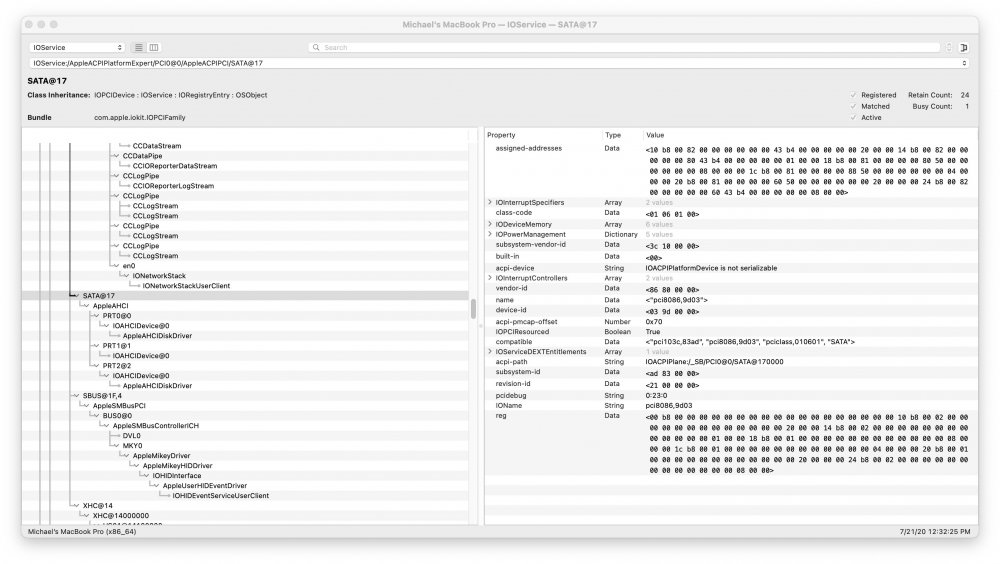Toggle the Registered checkmark
1000x564 pixels.
853,95
